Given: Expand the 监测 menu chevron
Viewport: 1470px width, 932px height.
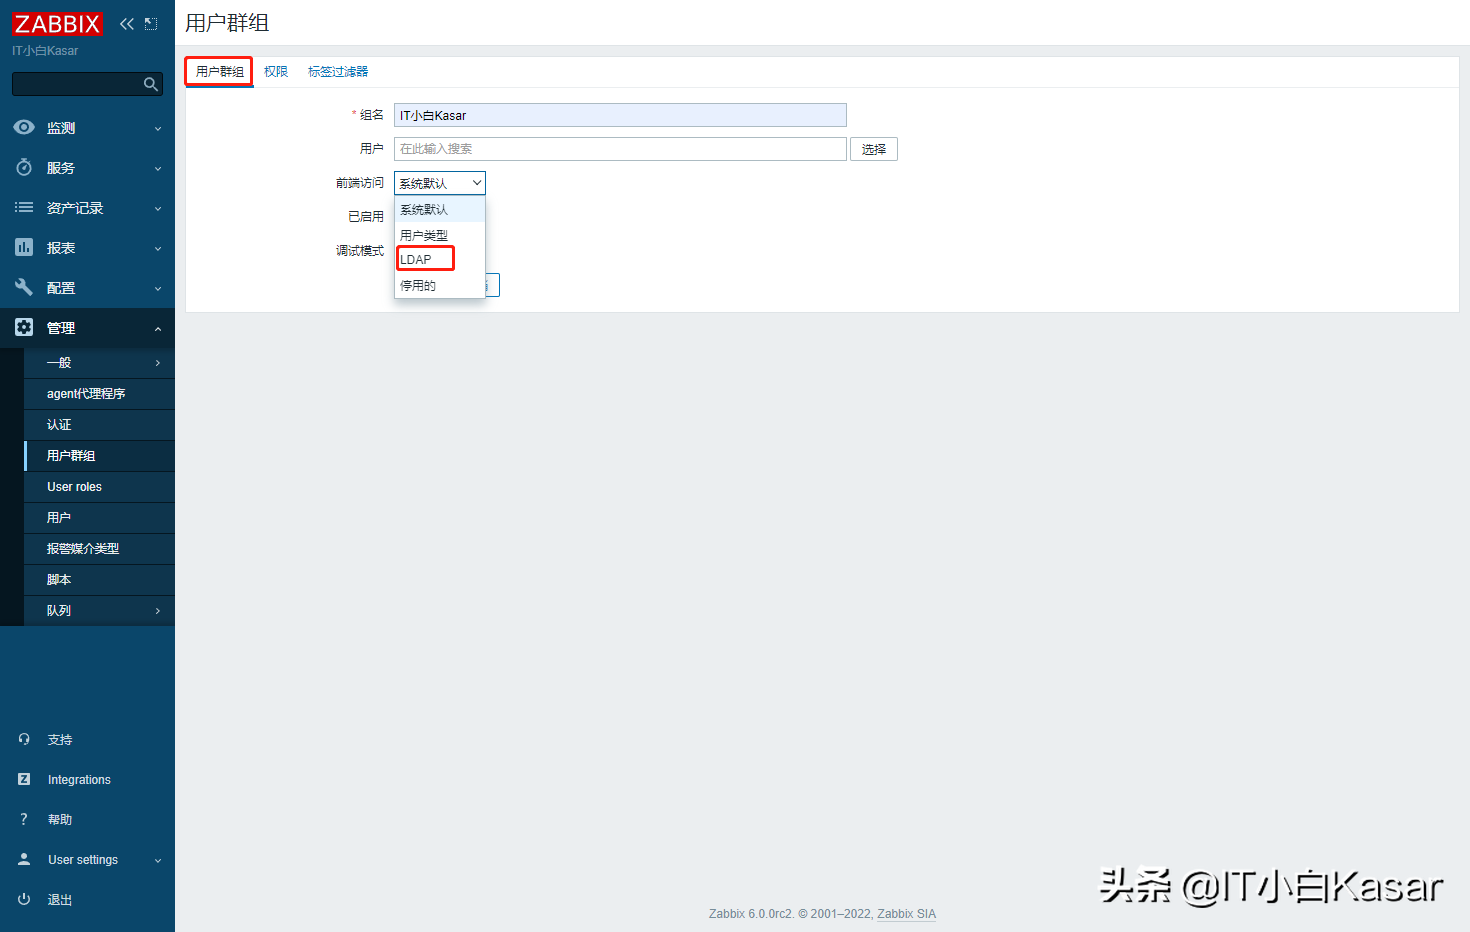Looking at the screenshot, I should point(158,129).
